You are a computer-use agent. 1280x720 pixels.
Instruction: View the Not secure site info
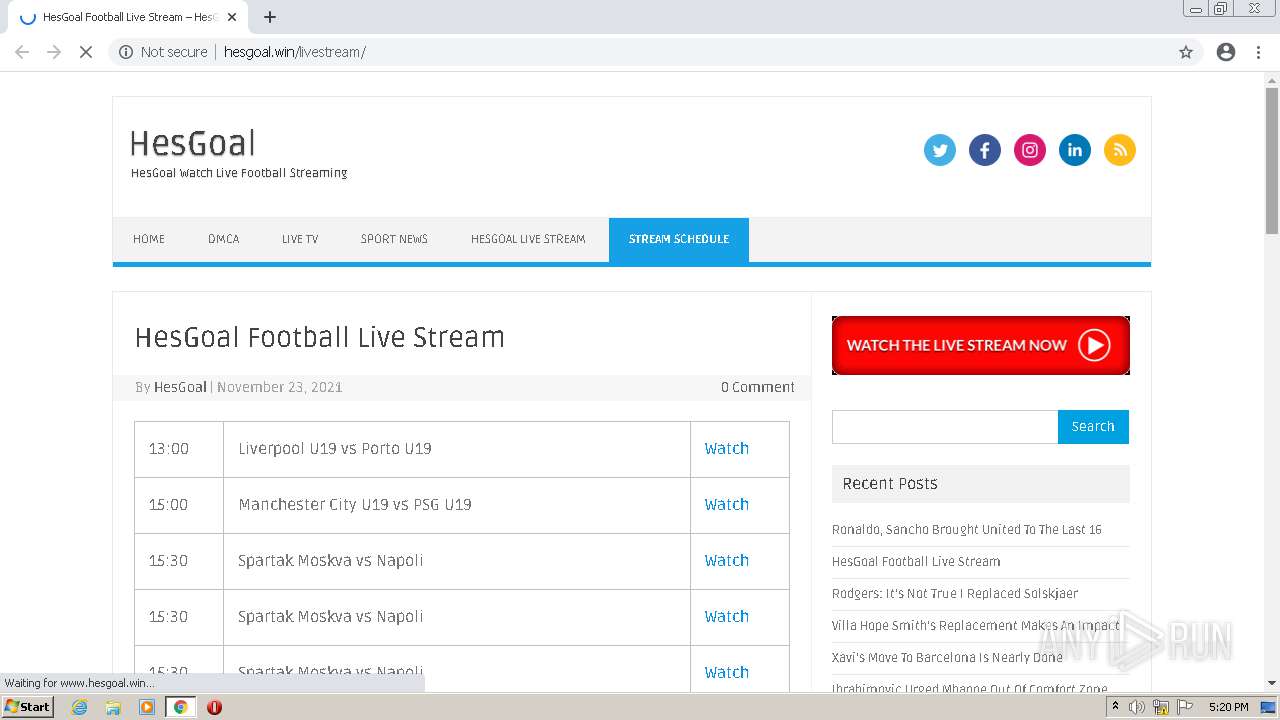(x=163, y=52)
